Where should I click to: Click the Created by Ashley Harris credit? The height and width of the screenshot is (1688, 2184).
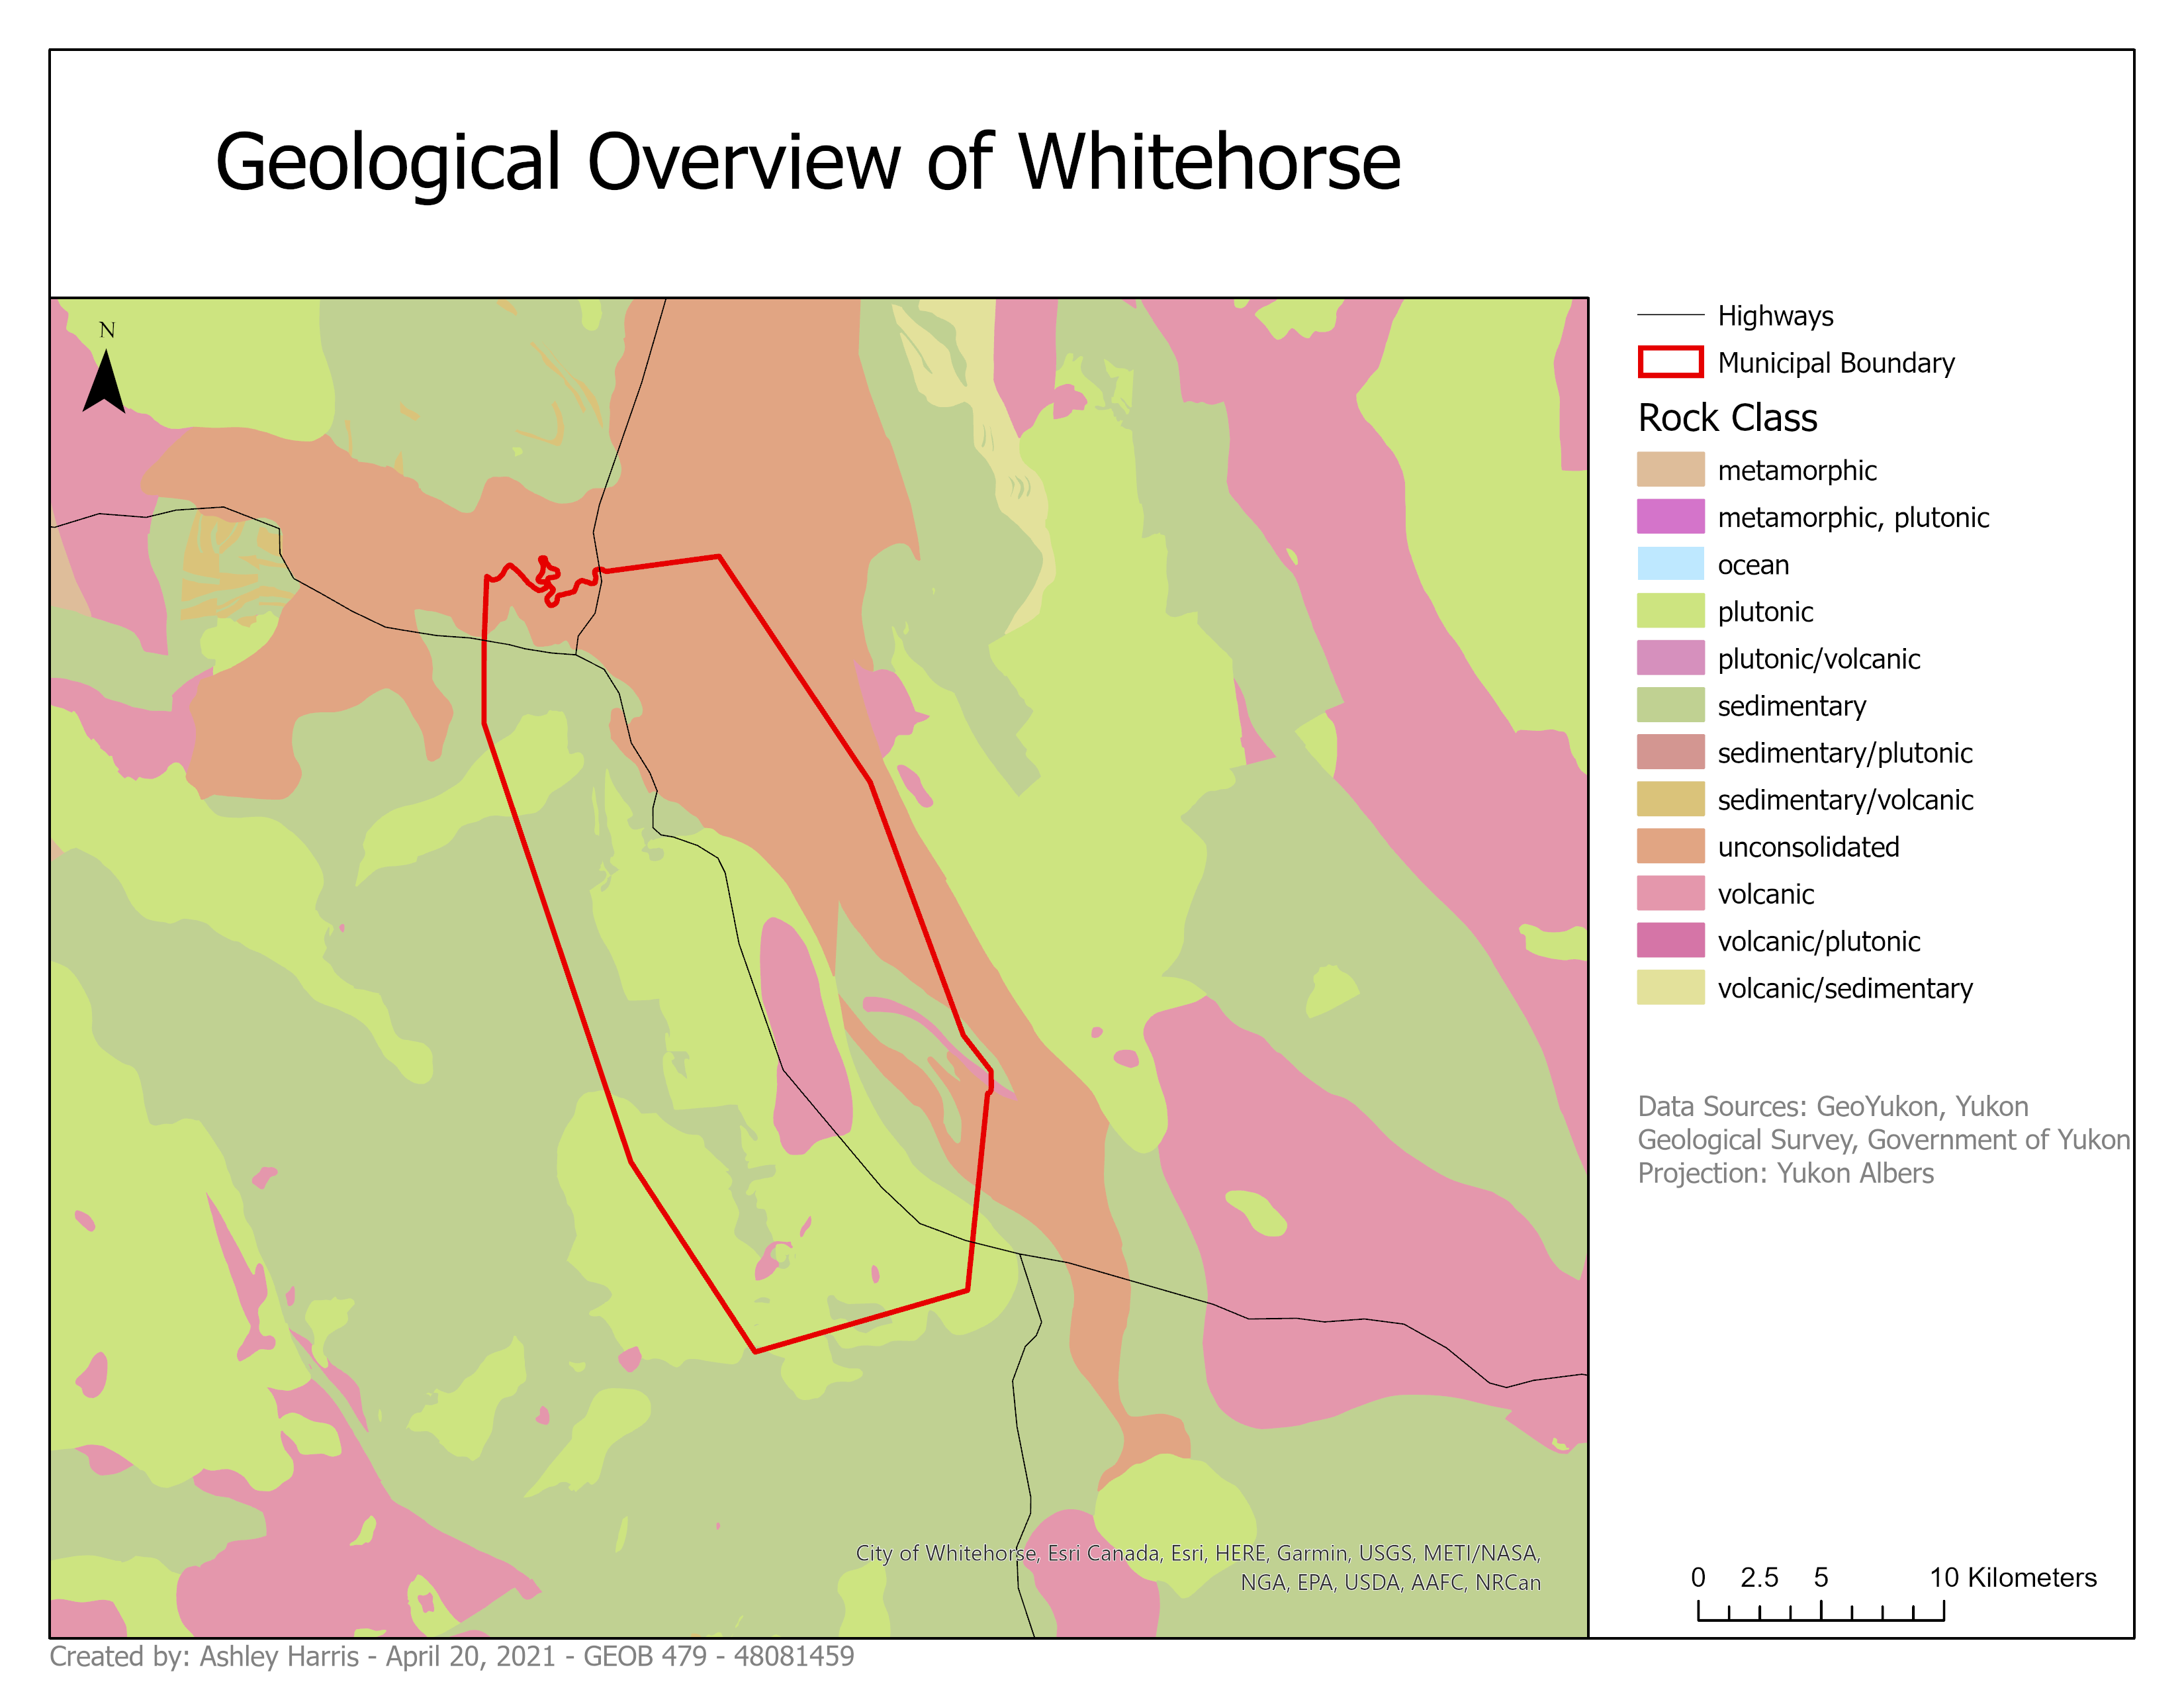451,1657
